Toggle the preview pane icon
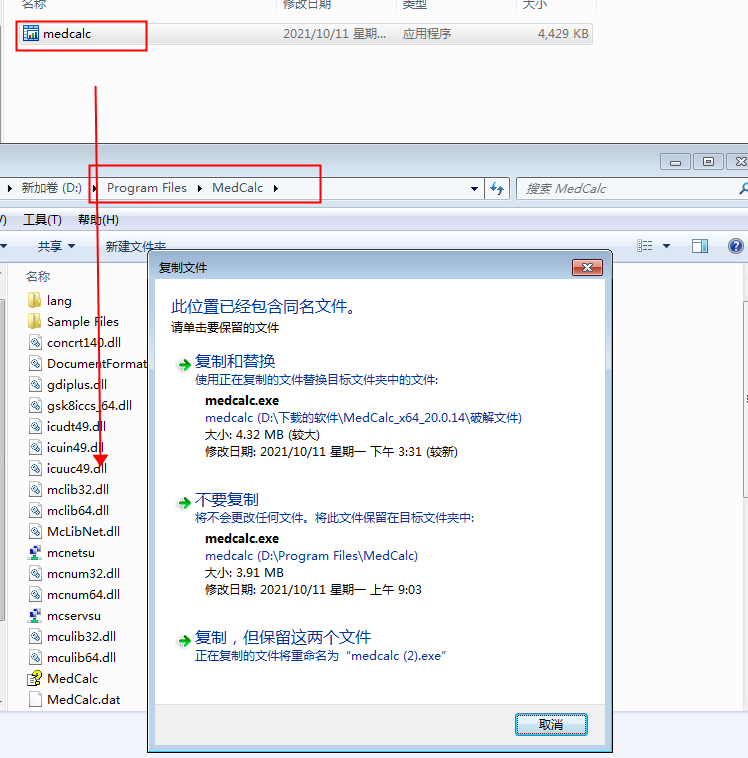Image resolution: width=748 pixels, height=758 pixels. tap(700, 246)
